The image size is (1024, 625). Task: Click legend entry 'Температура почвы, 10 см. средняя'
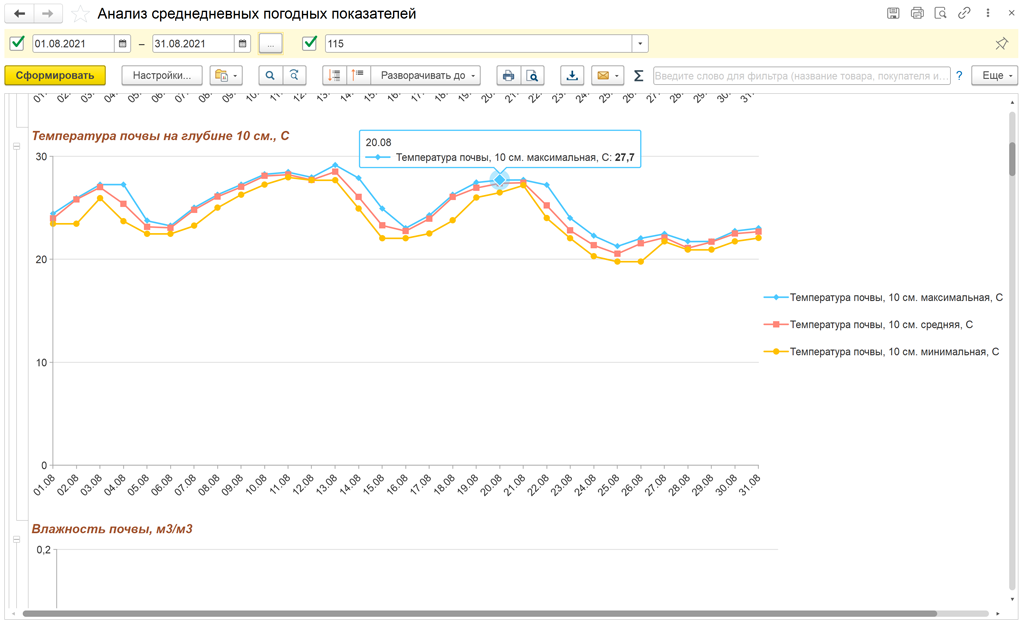[880, 325]
